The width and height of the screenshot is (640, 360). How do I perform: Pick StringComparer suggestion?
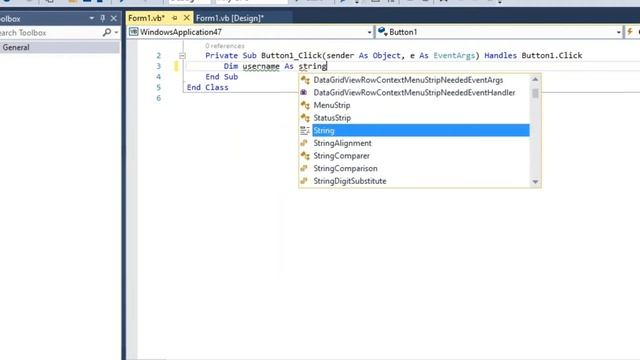341,156
